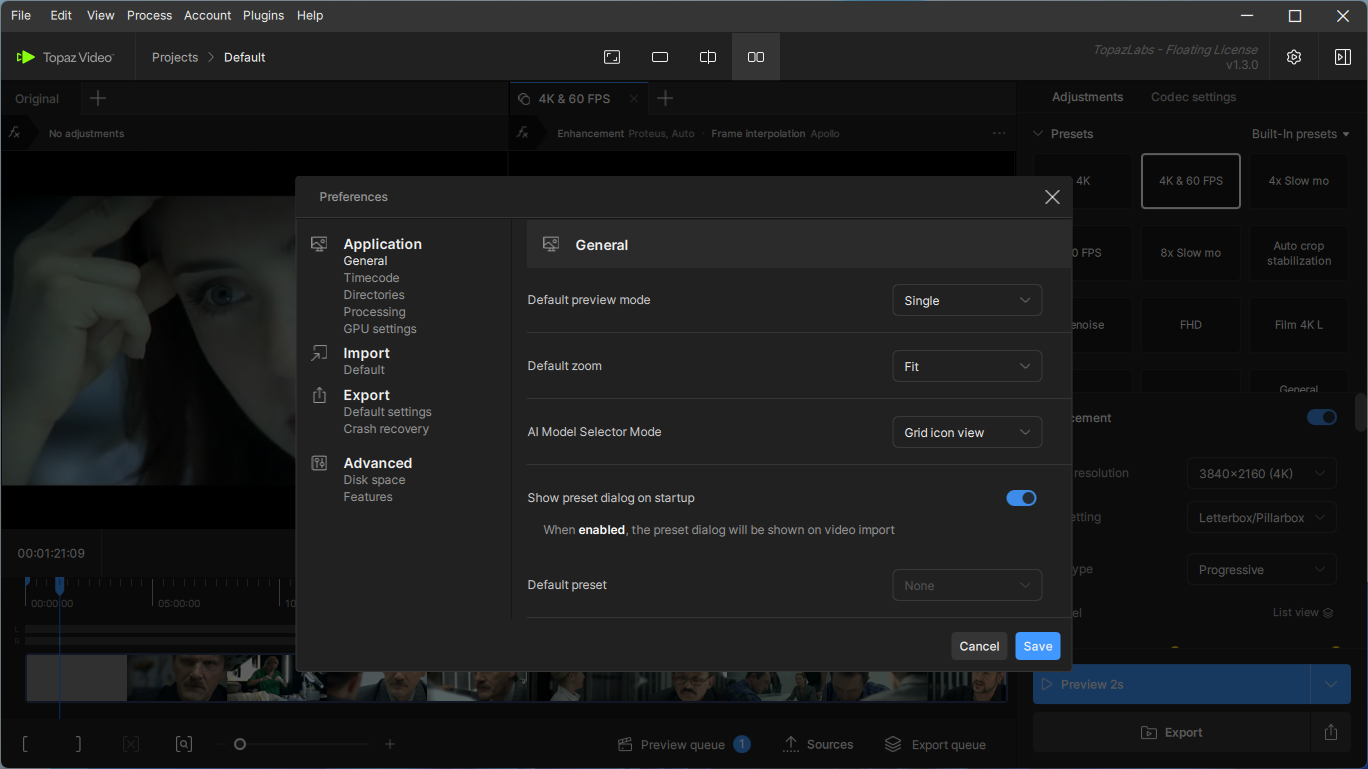Image resolution: width=1368 pixels, height=769 pixels.
Task: Open the Sources panel icon
Action: coord(791,744)
